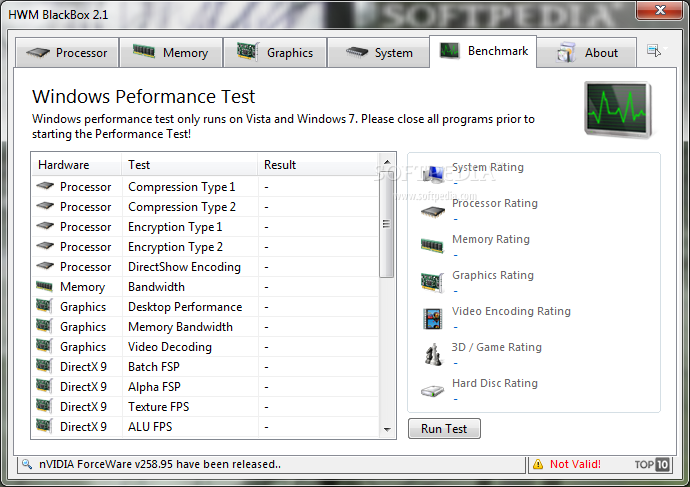This screenshot has width=690, height=487.
Task: Switch to the Memory tab
Action: pos(171,53)
